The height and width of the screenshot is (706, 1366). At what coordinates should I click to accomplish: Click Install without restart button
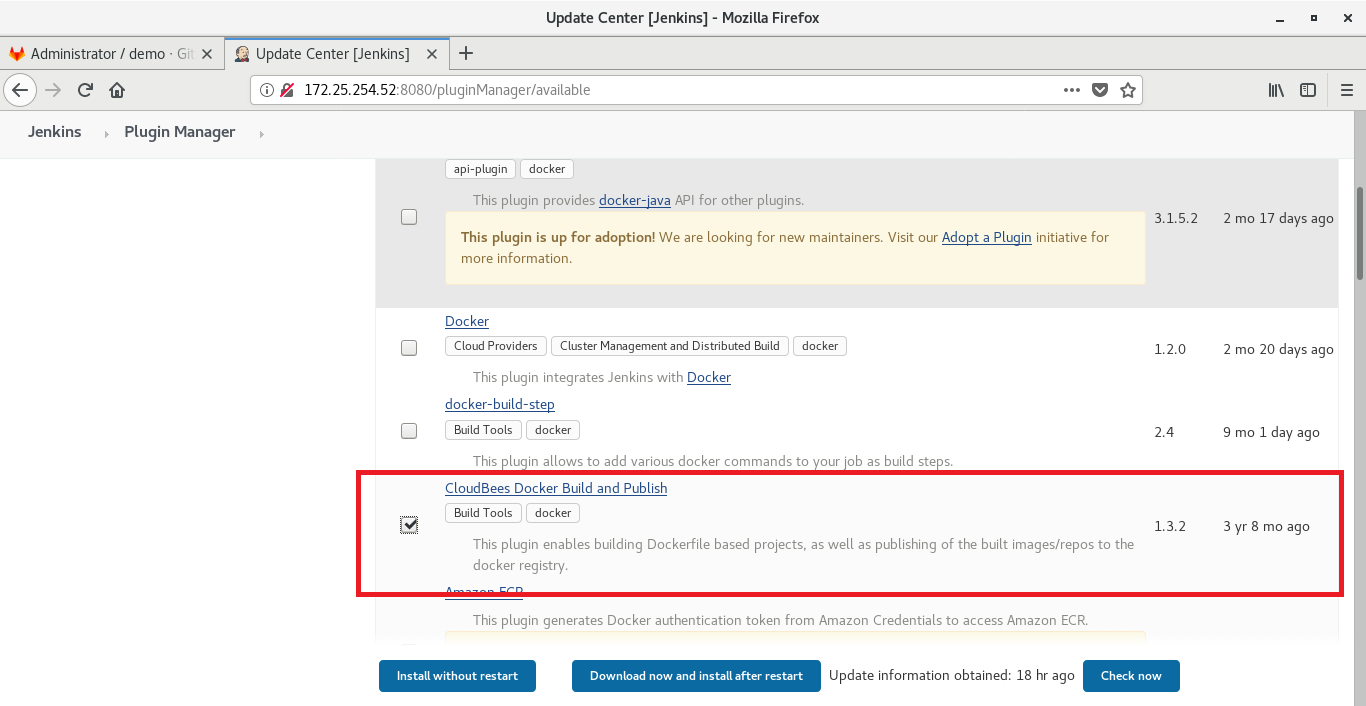point(457,676)
